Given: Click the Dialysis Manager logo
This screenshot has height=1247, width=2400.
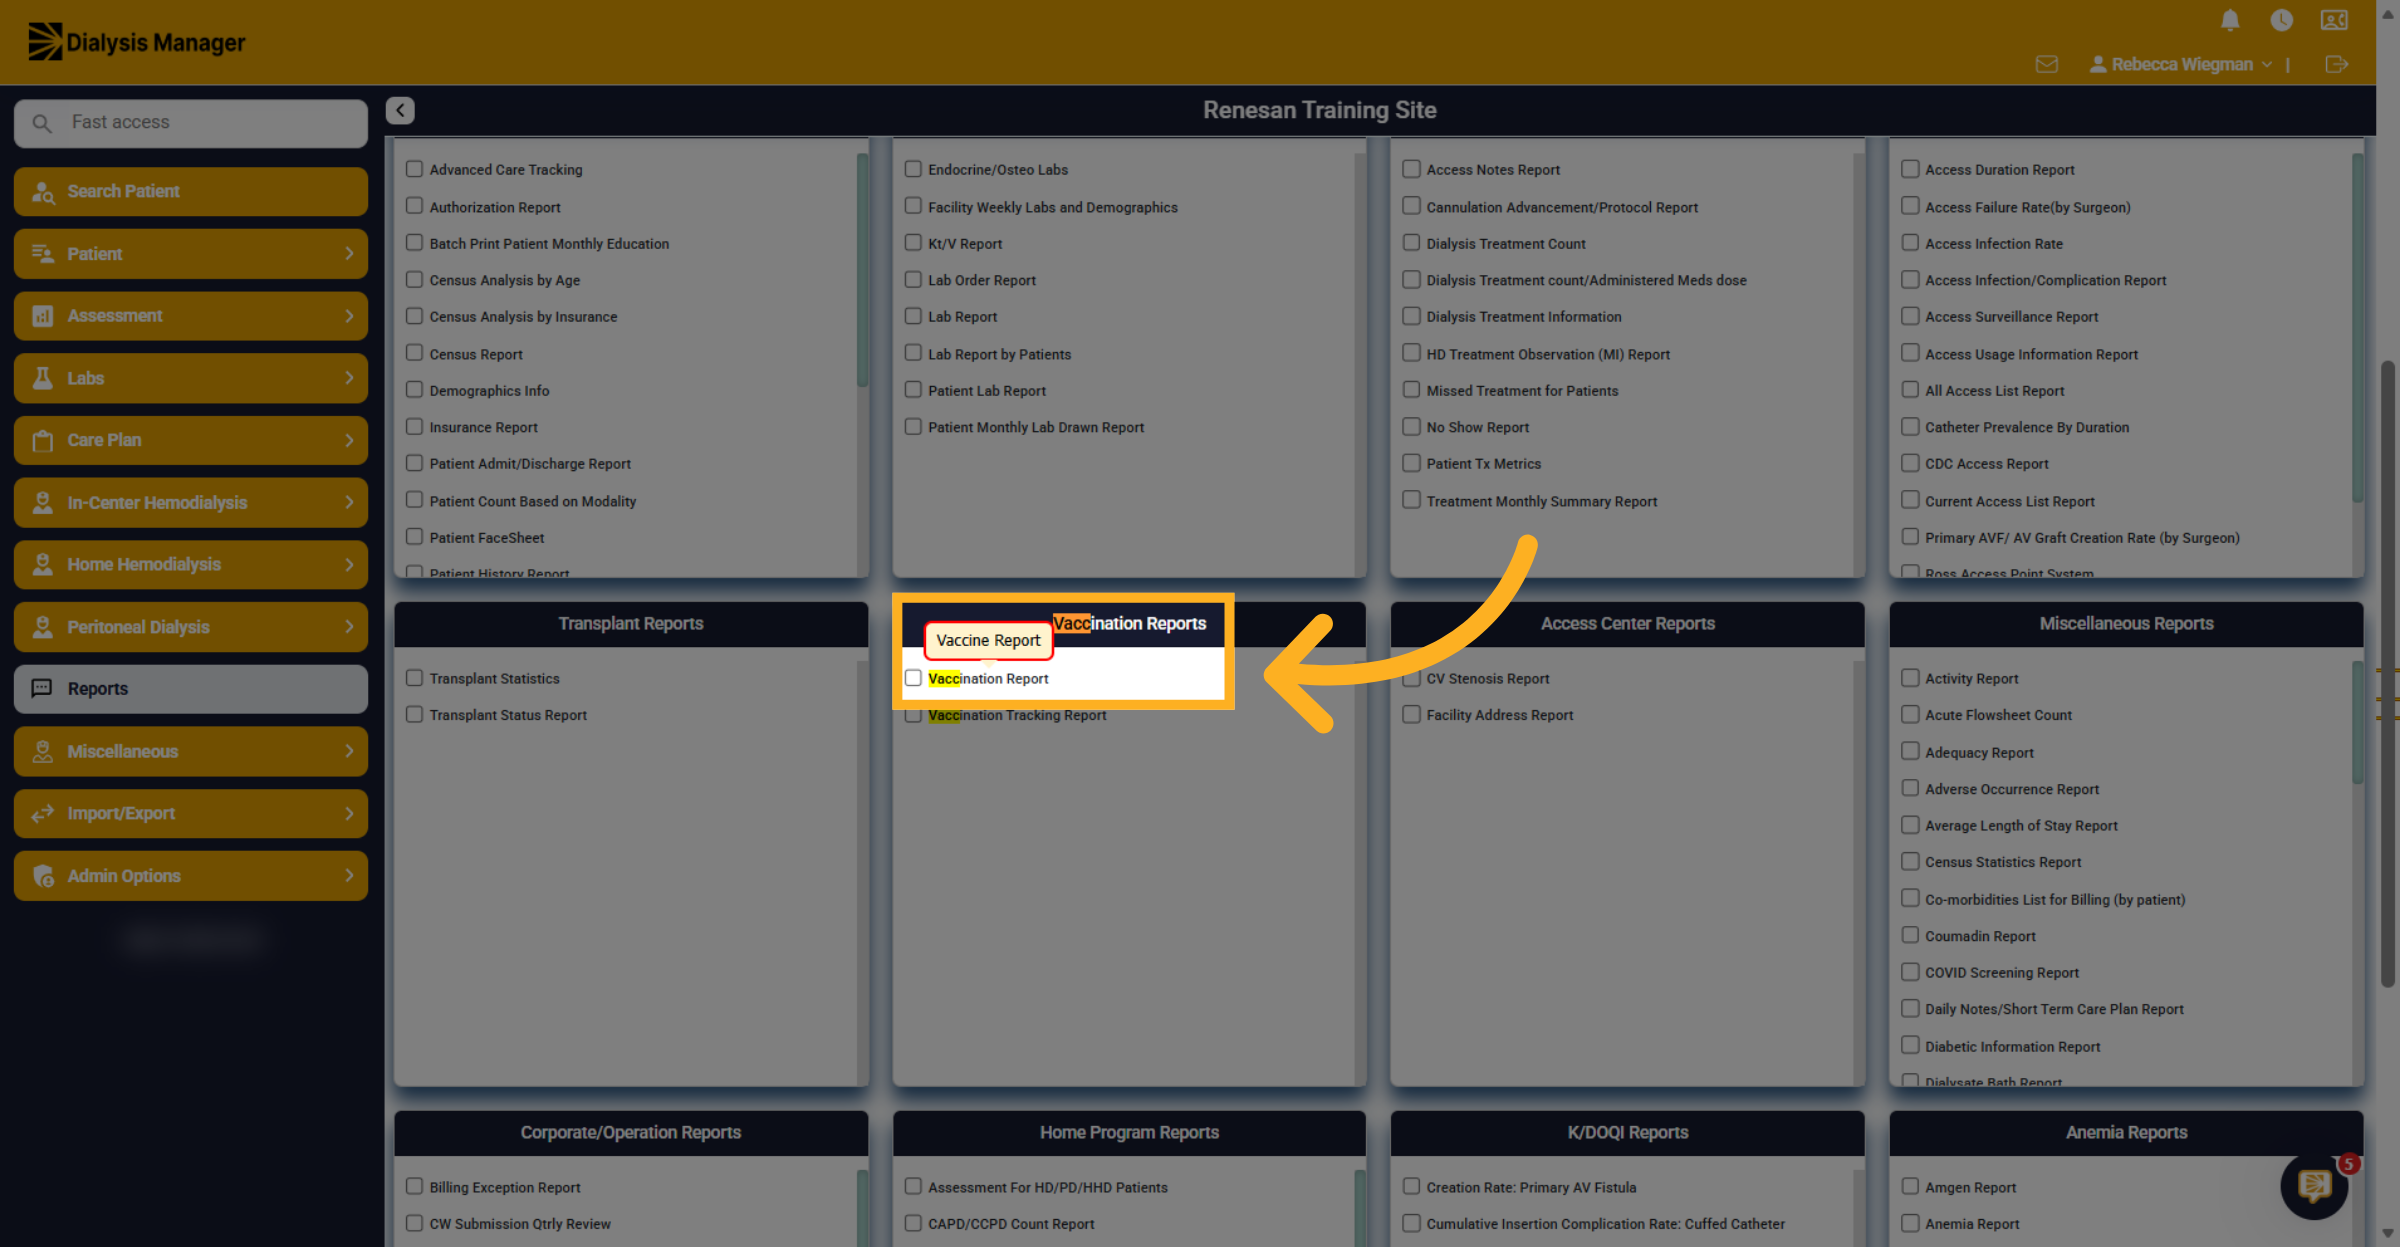Looking at the screenshot, I should [137, 42].
